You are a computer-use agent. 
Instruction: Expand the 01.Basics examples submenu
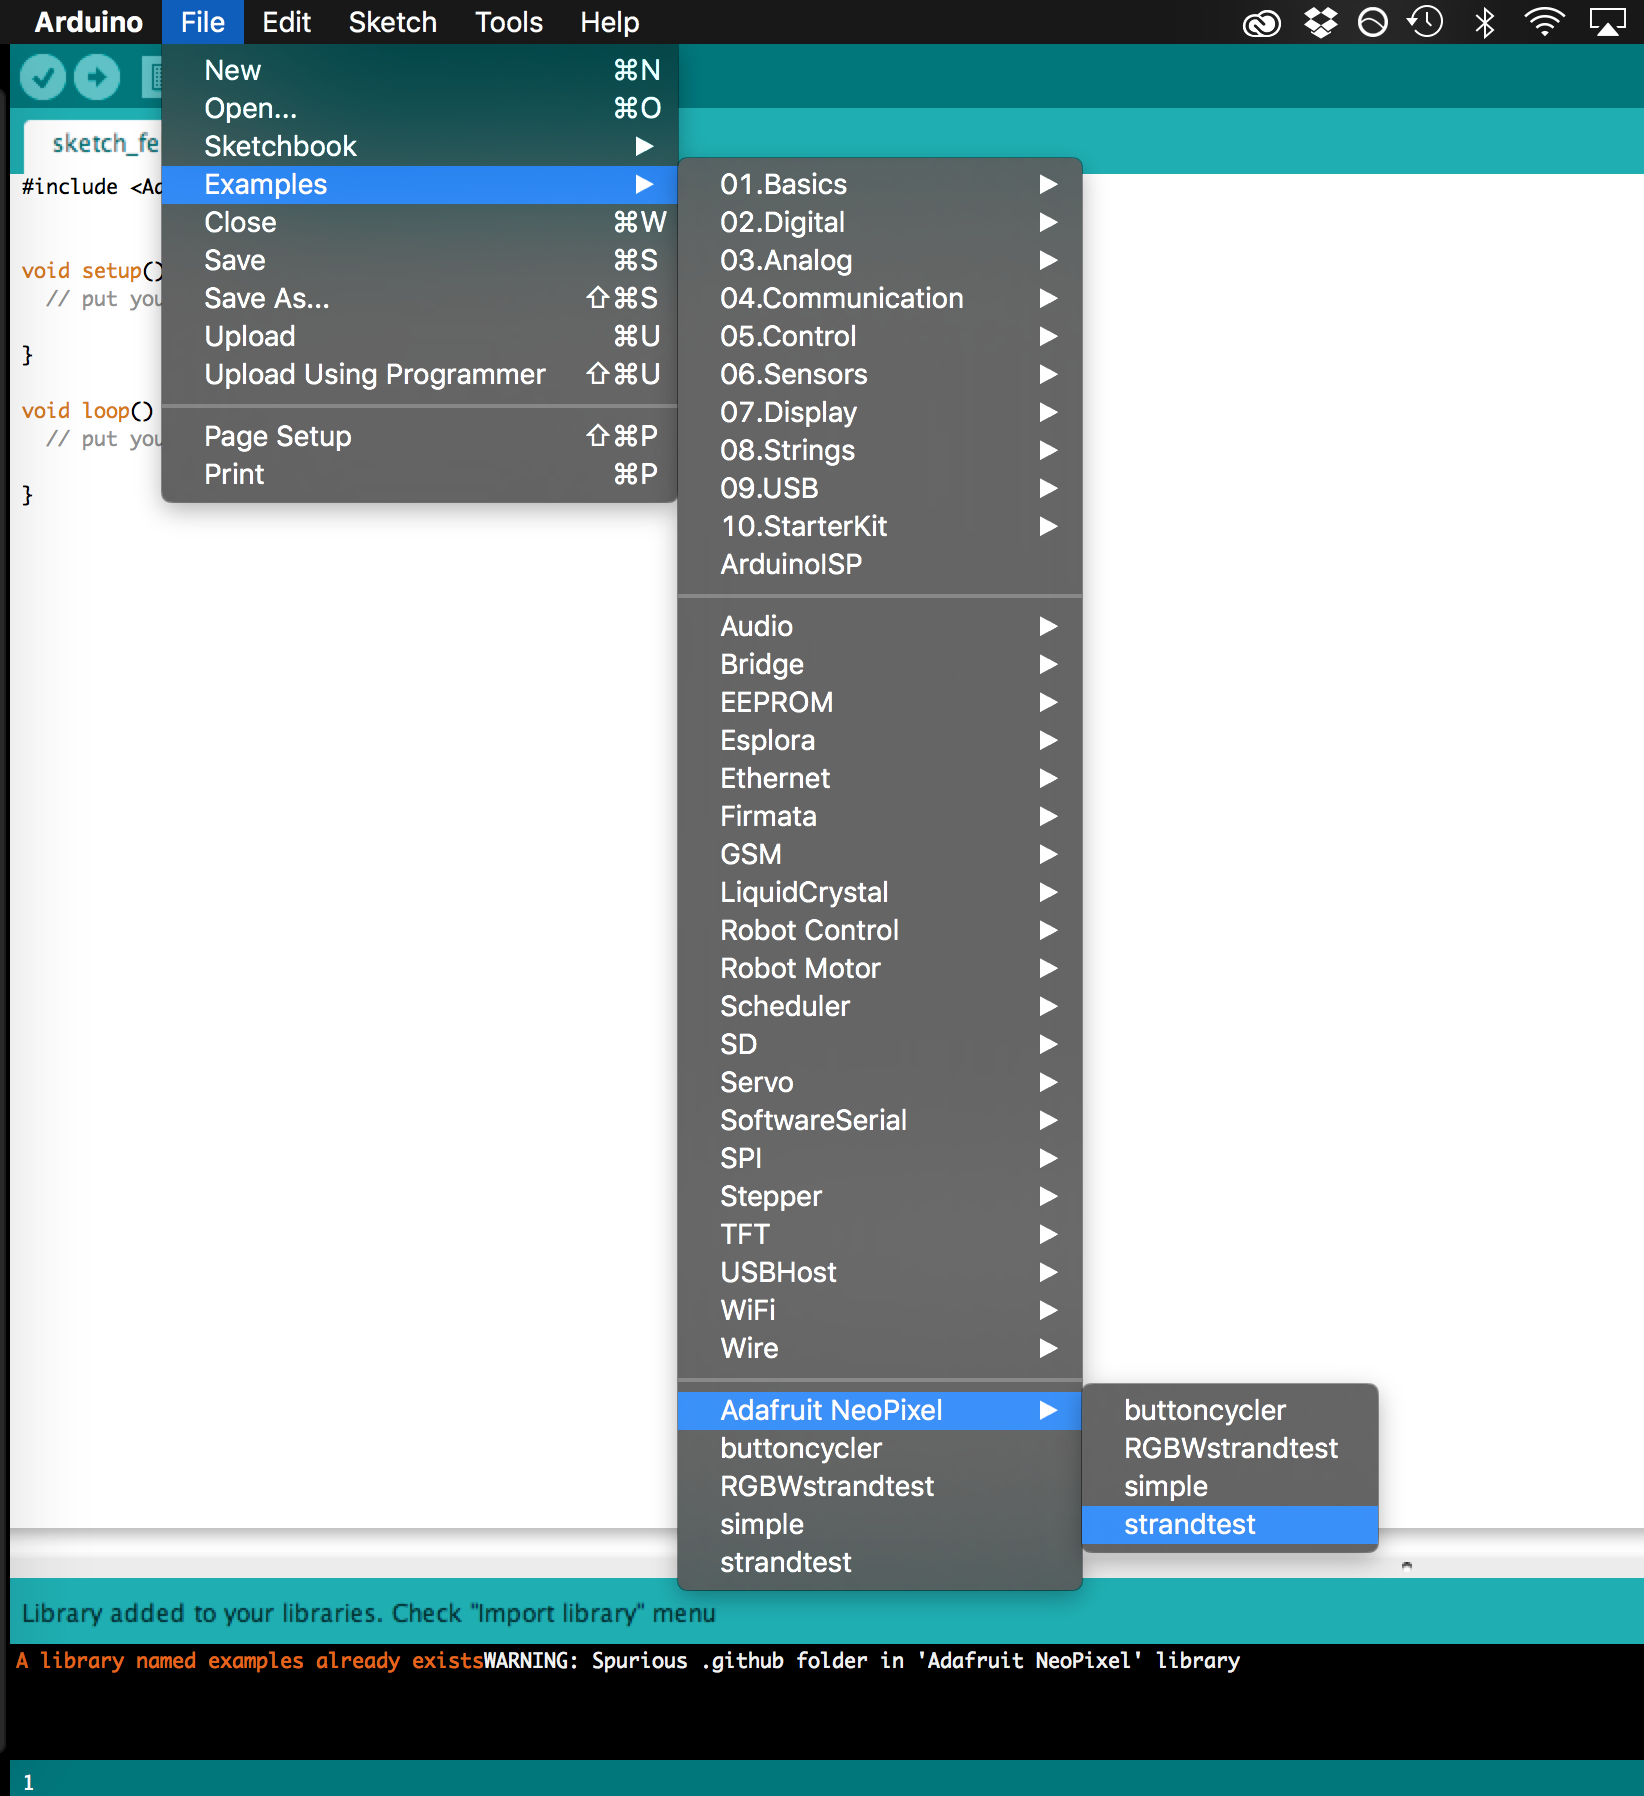coord(880,184)
